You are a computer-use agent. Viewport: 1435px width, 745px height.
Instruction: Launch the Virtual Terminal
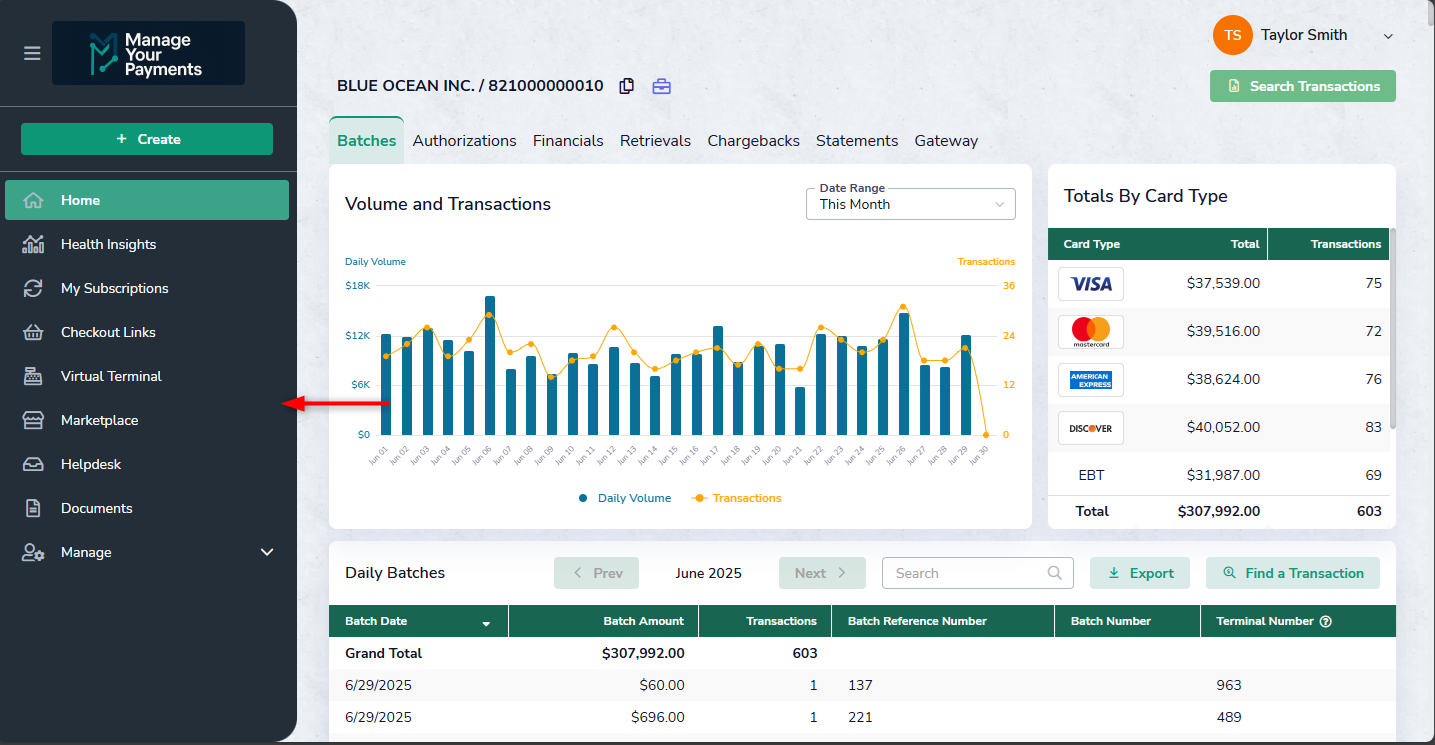point(111,376)
